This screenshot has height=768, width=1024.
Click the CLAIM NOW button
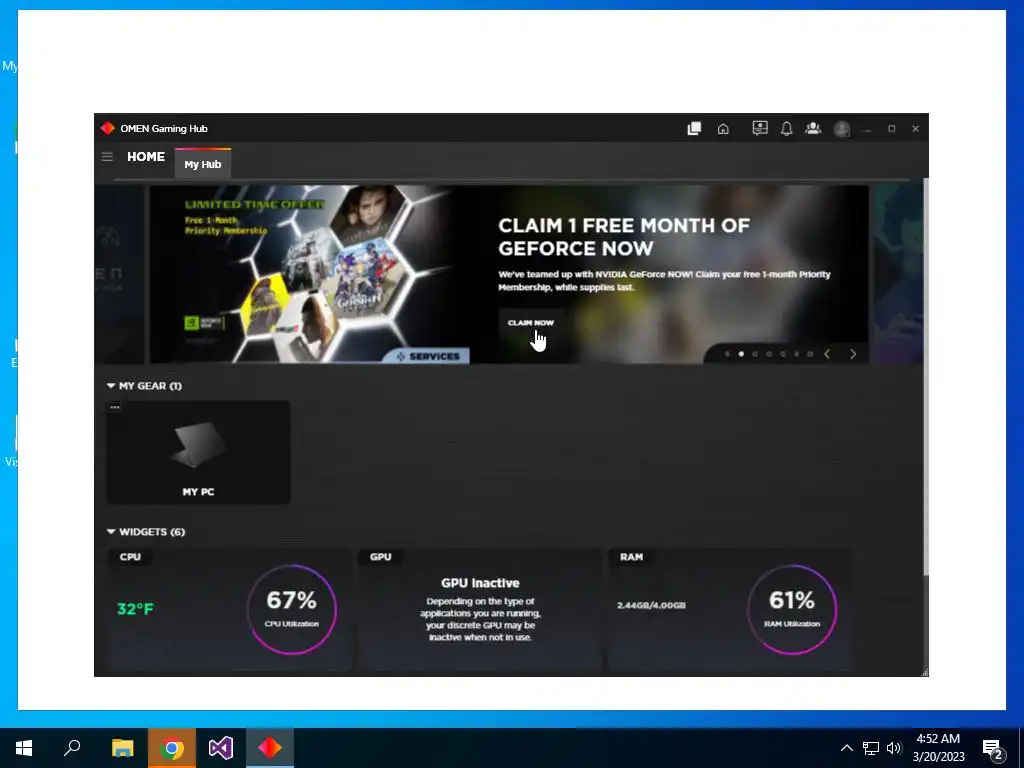pos(530,323)
